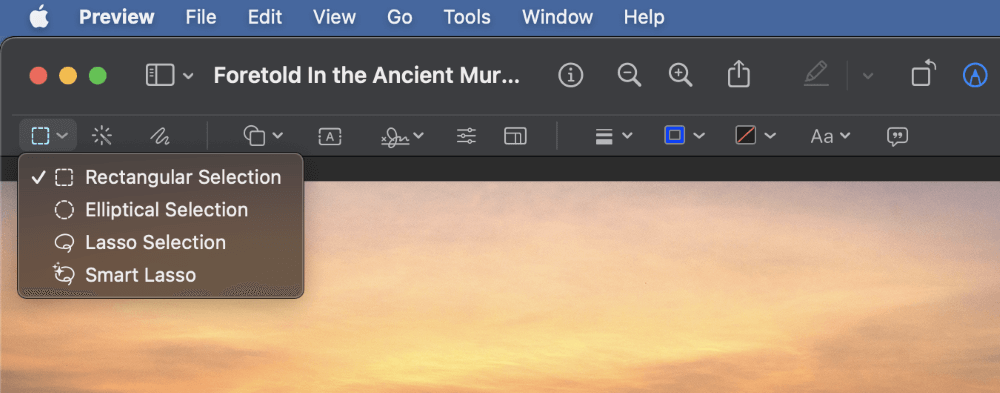Select the Sketch drawing tool
Screen dimensions: 1000x393
159,136
